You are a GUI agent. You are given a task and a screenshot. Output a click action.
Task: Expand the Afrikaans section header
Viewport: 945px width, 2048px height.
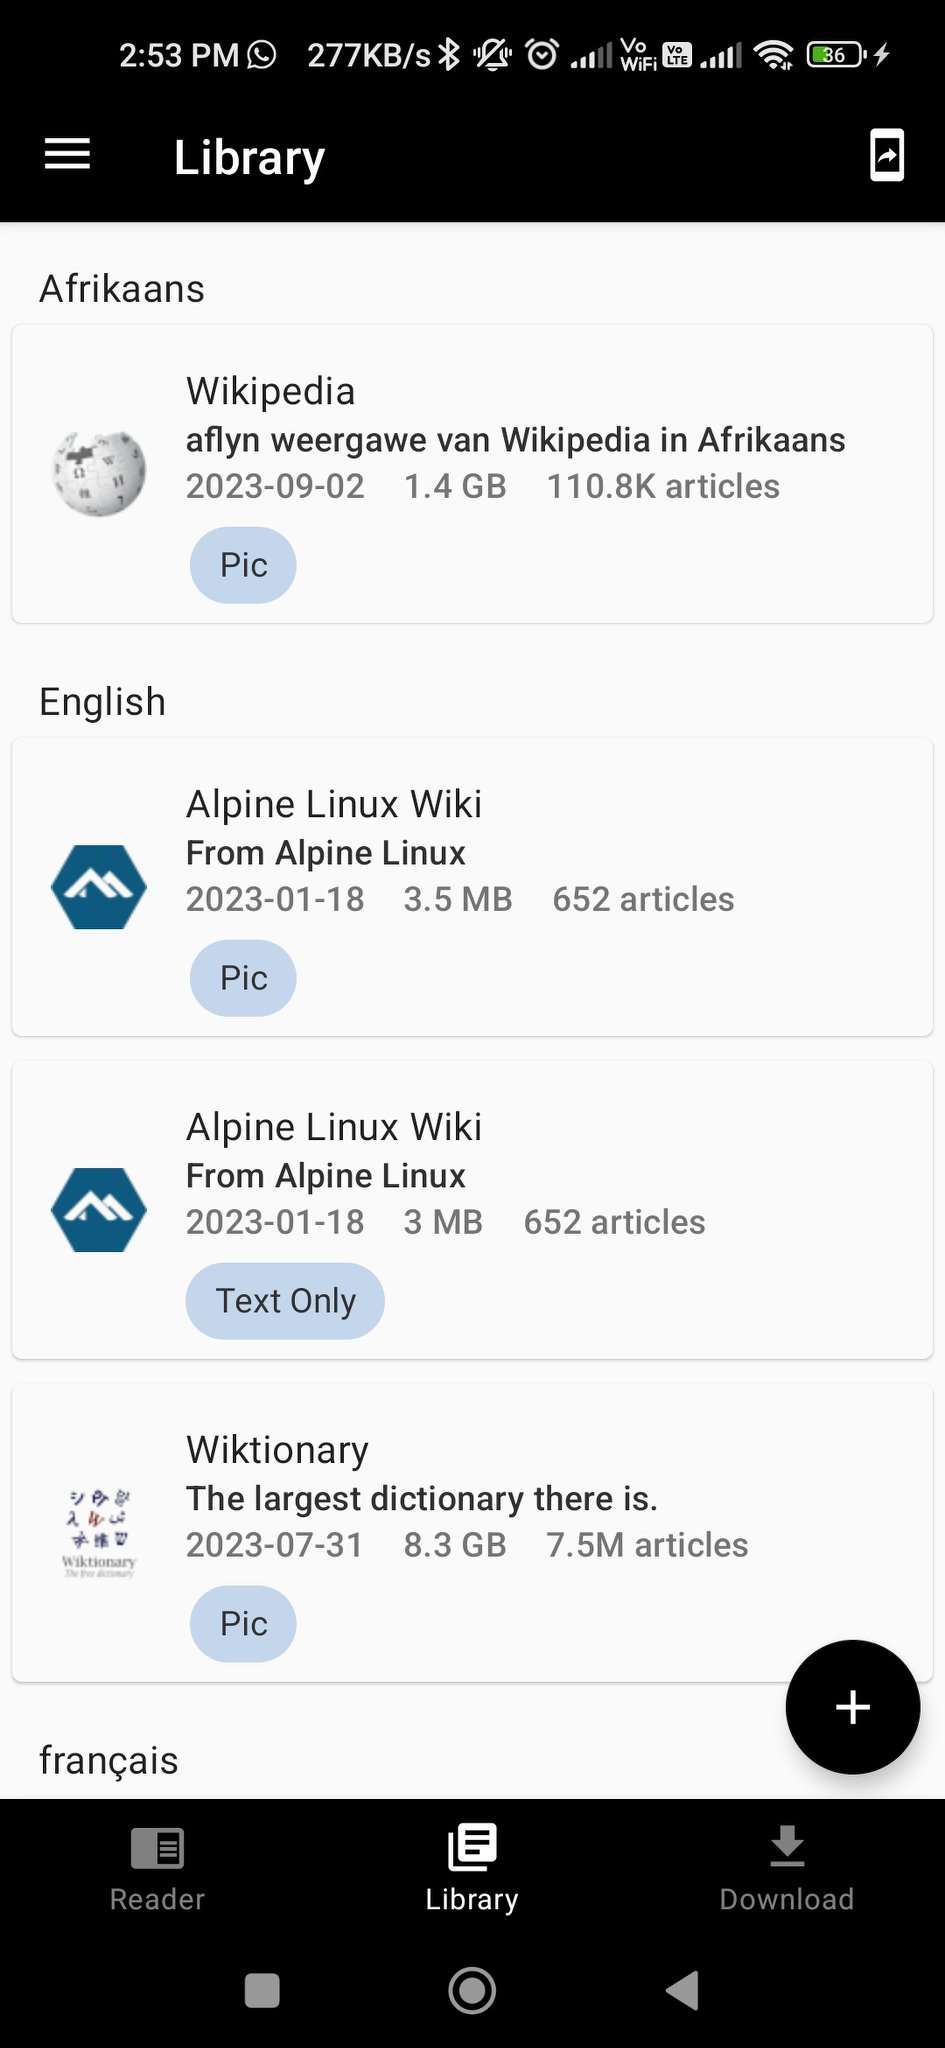(x=121, y=288)
